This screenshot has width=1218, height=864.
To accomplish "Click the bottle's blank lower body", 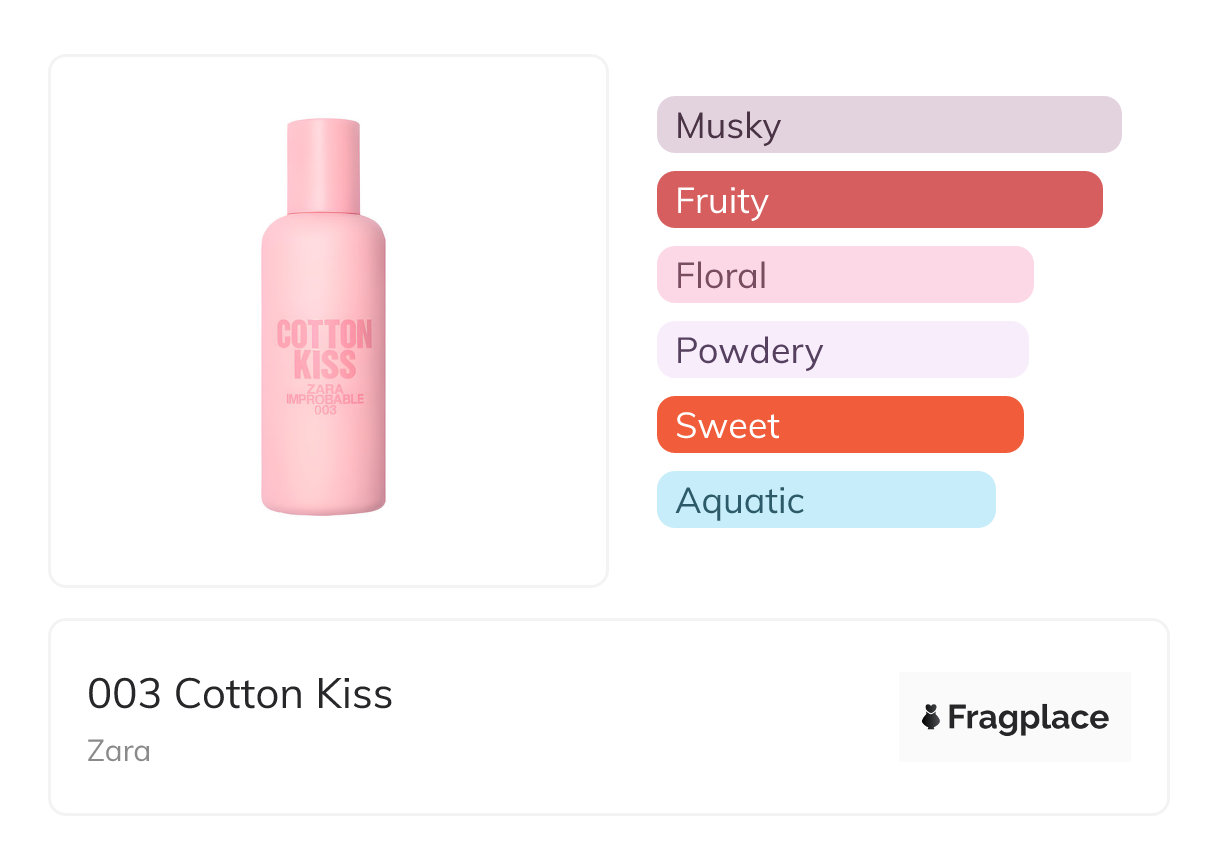I will (323, 465).
